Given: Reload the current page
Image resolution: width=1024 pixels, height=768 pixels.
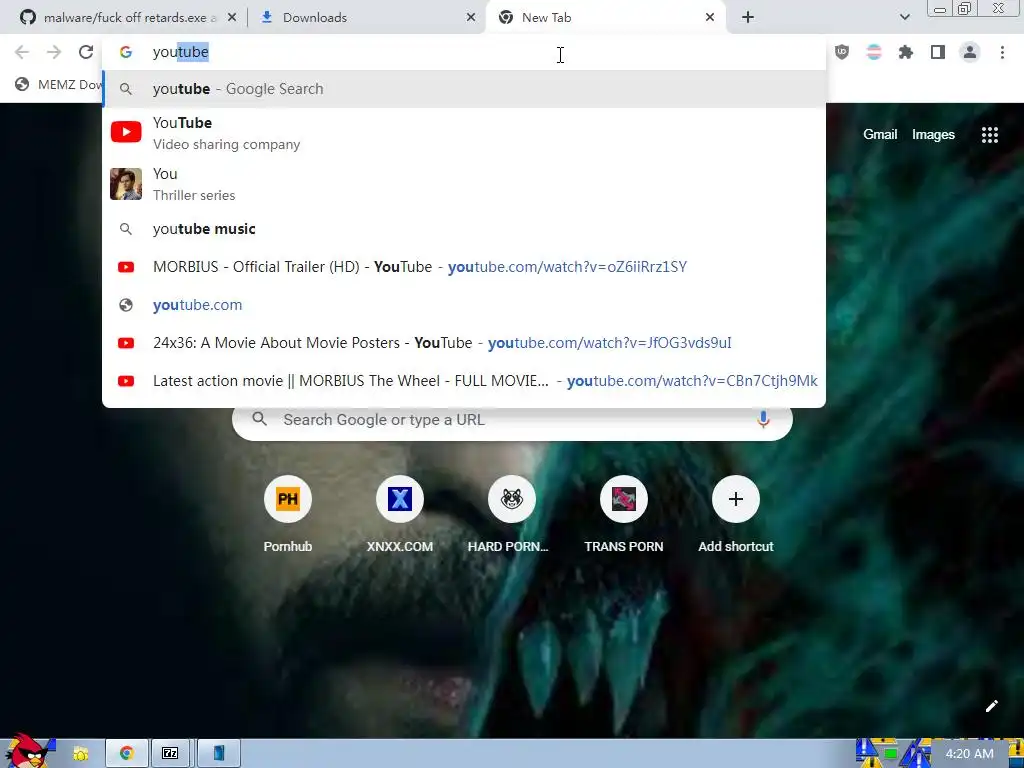Looking at the screenshot, I should click(x=86, y=52).
